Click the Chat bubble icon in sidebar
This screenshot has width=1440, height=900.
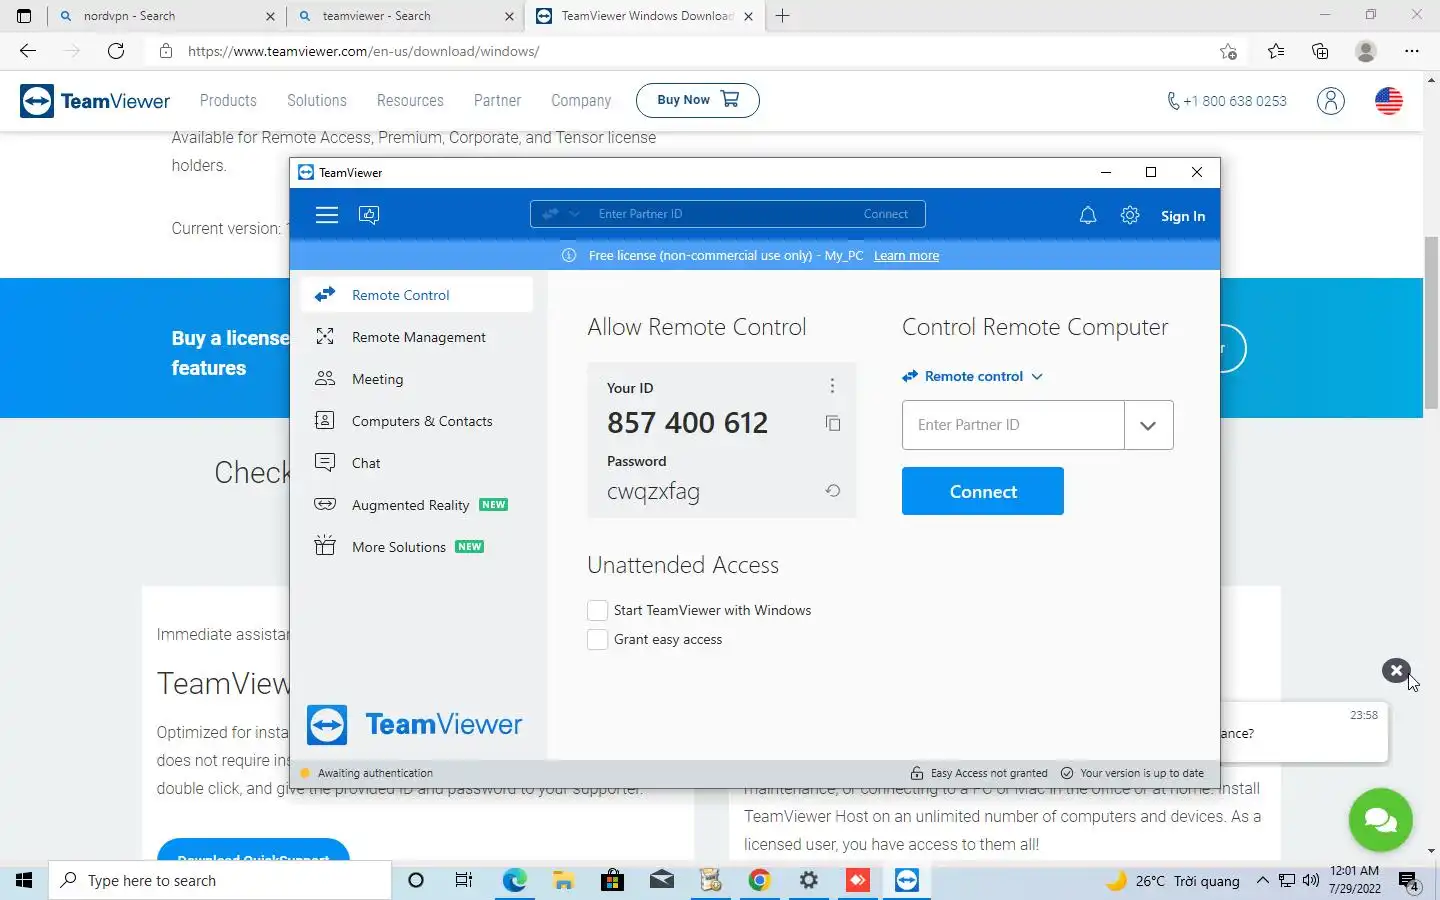[325, 462]
